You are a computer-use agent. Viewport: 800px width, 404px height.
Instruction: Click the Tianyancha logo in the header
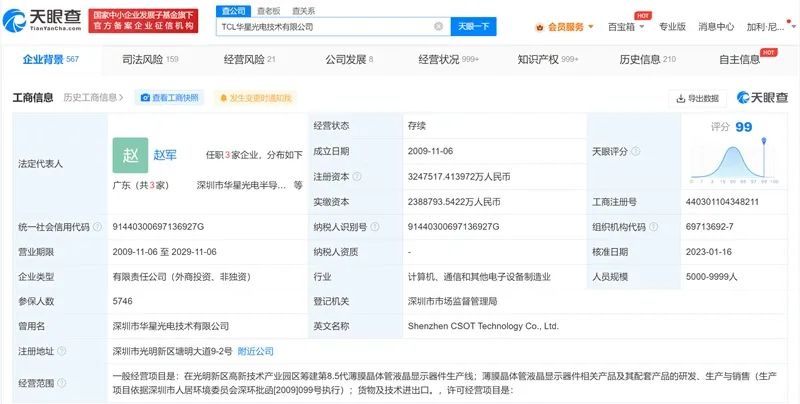coord(42,20)
